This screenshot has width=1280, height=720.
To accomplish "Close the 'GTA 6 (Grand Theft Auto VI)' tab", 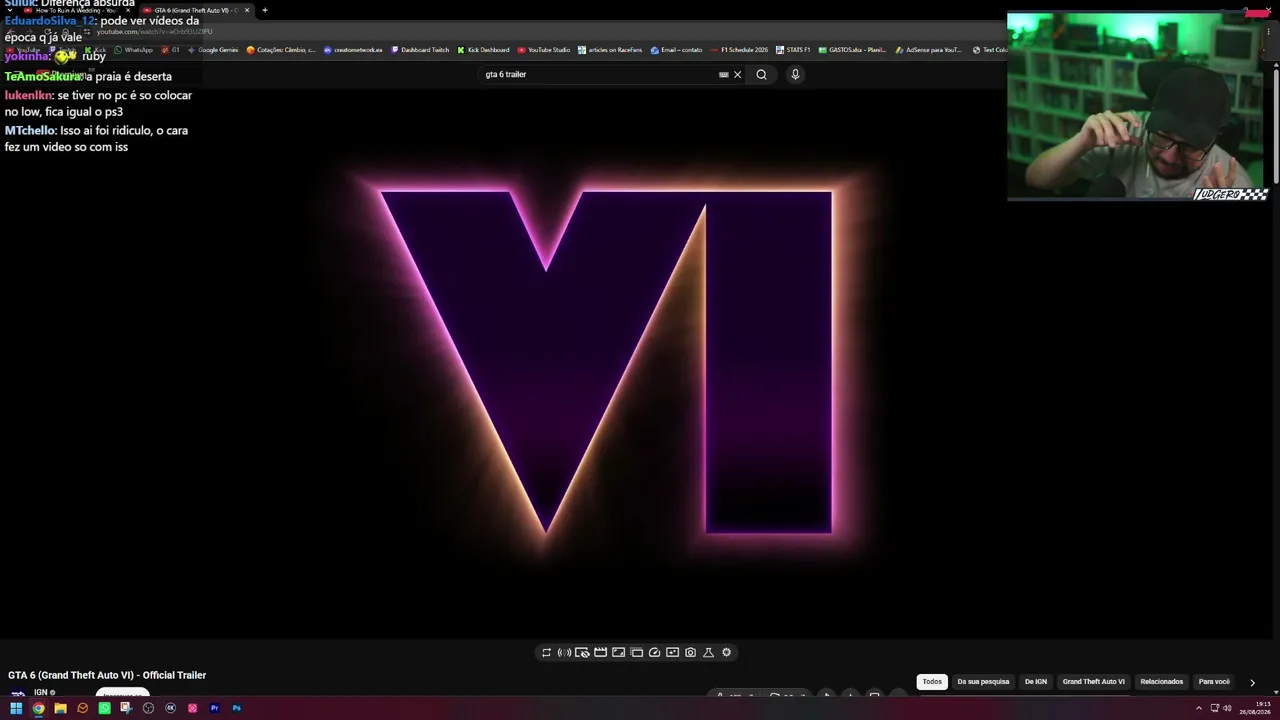I will pyautogui.click(x=247, y=10).
